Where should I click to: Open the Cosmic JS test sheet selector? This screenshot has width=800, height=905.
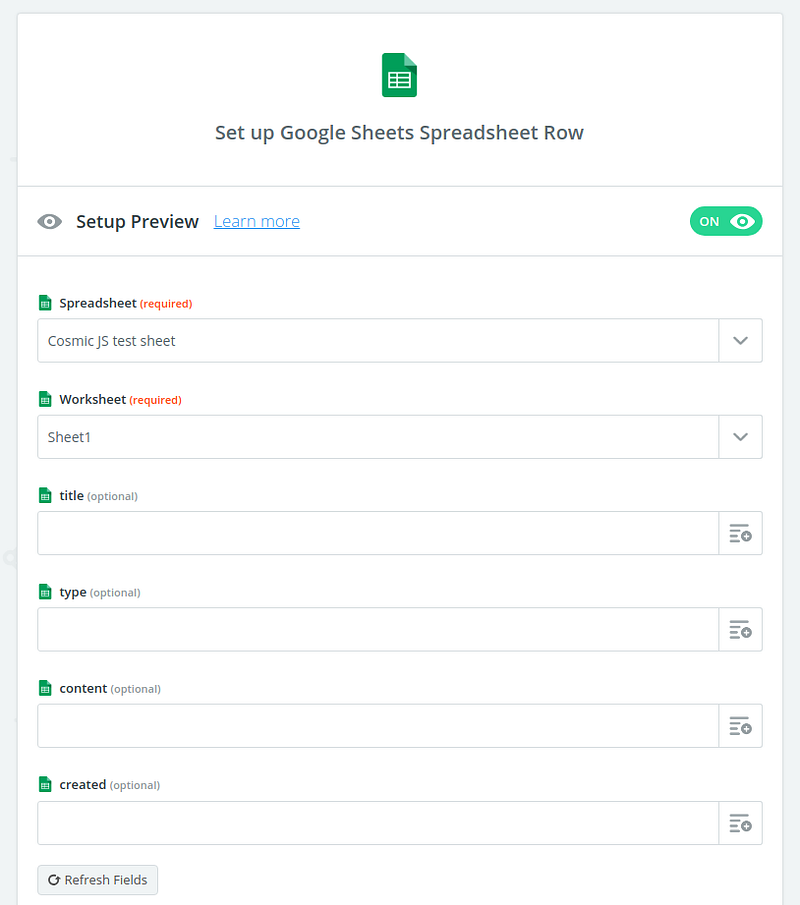pos(378,341)
